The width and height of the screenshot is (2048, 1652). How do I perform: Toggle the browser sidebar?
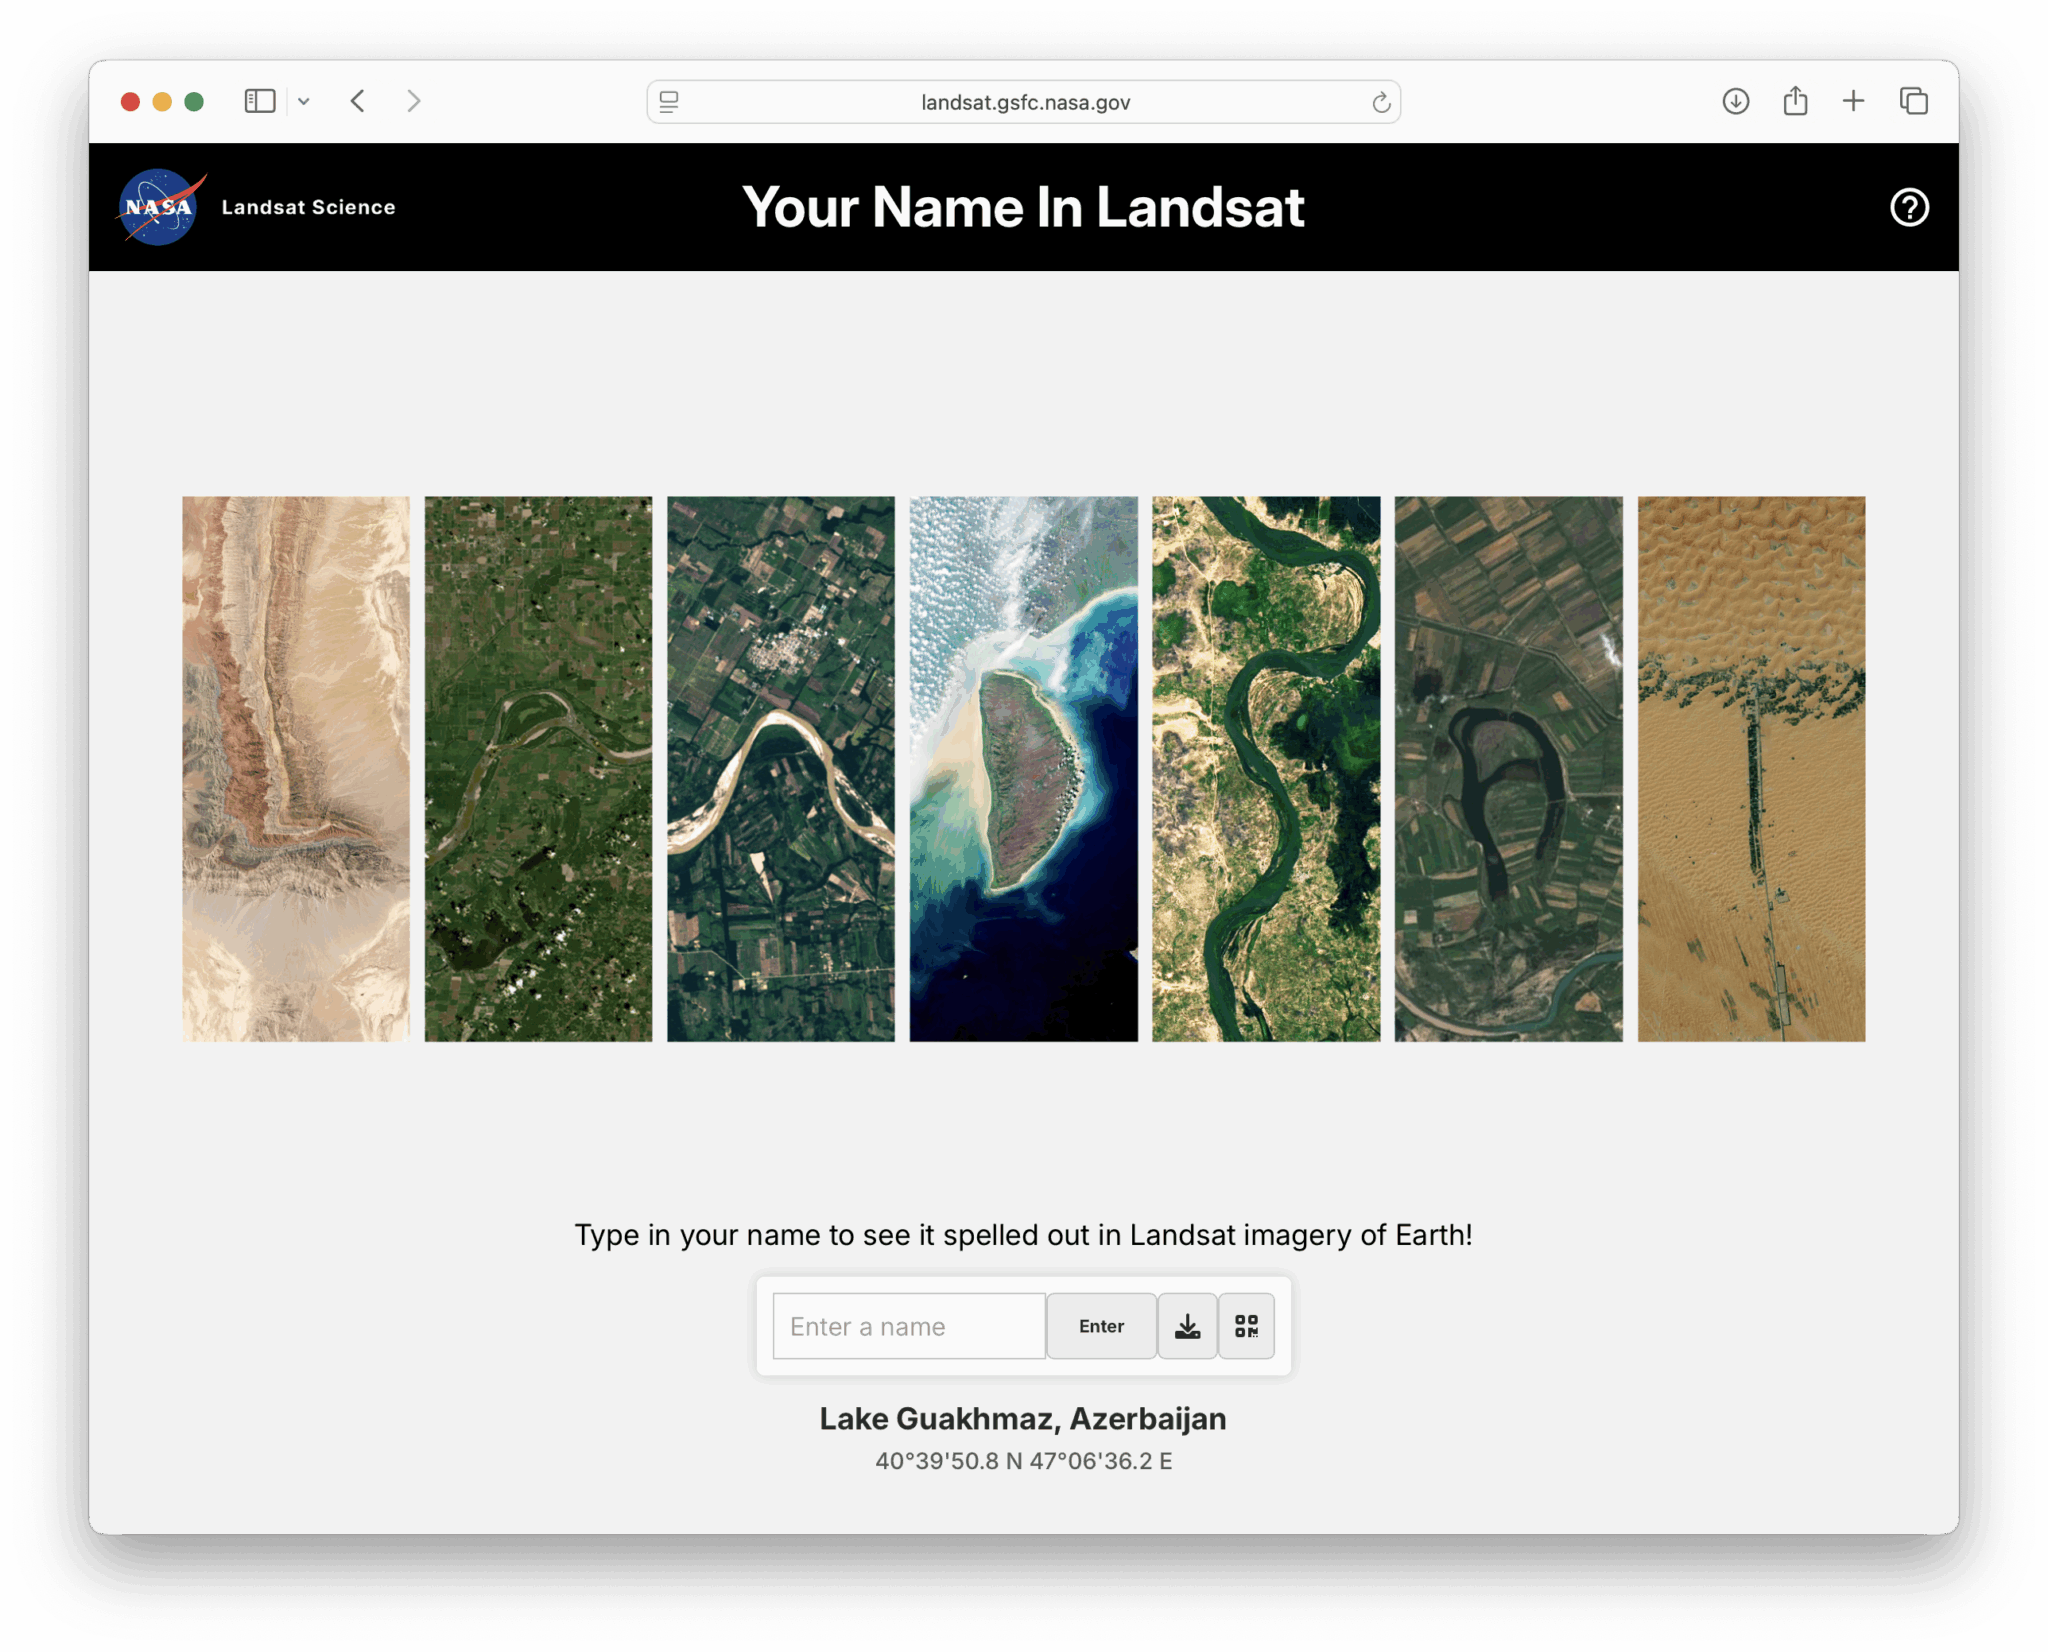259,101
